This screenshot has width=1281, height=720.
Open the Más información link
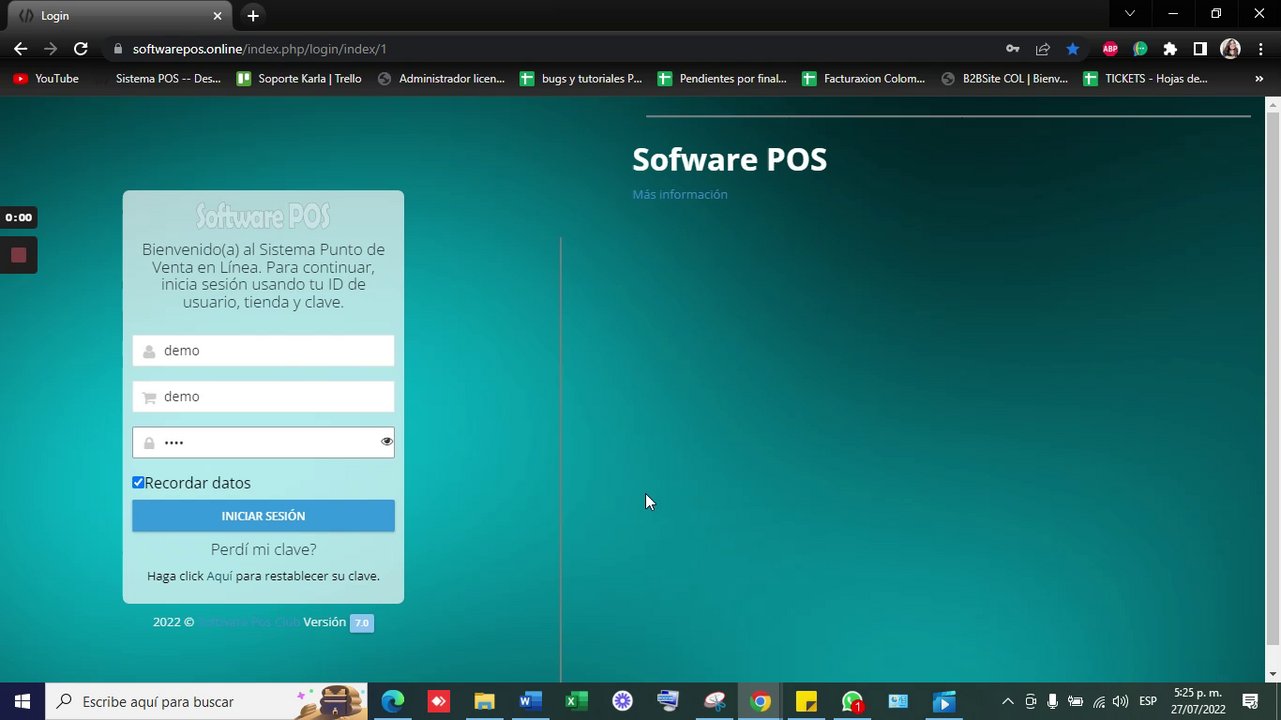[680, 194]
